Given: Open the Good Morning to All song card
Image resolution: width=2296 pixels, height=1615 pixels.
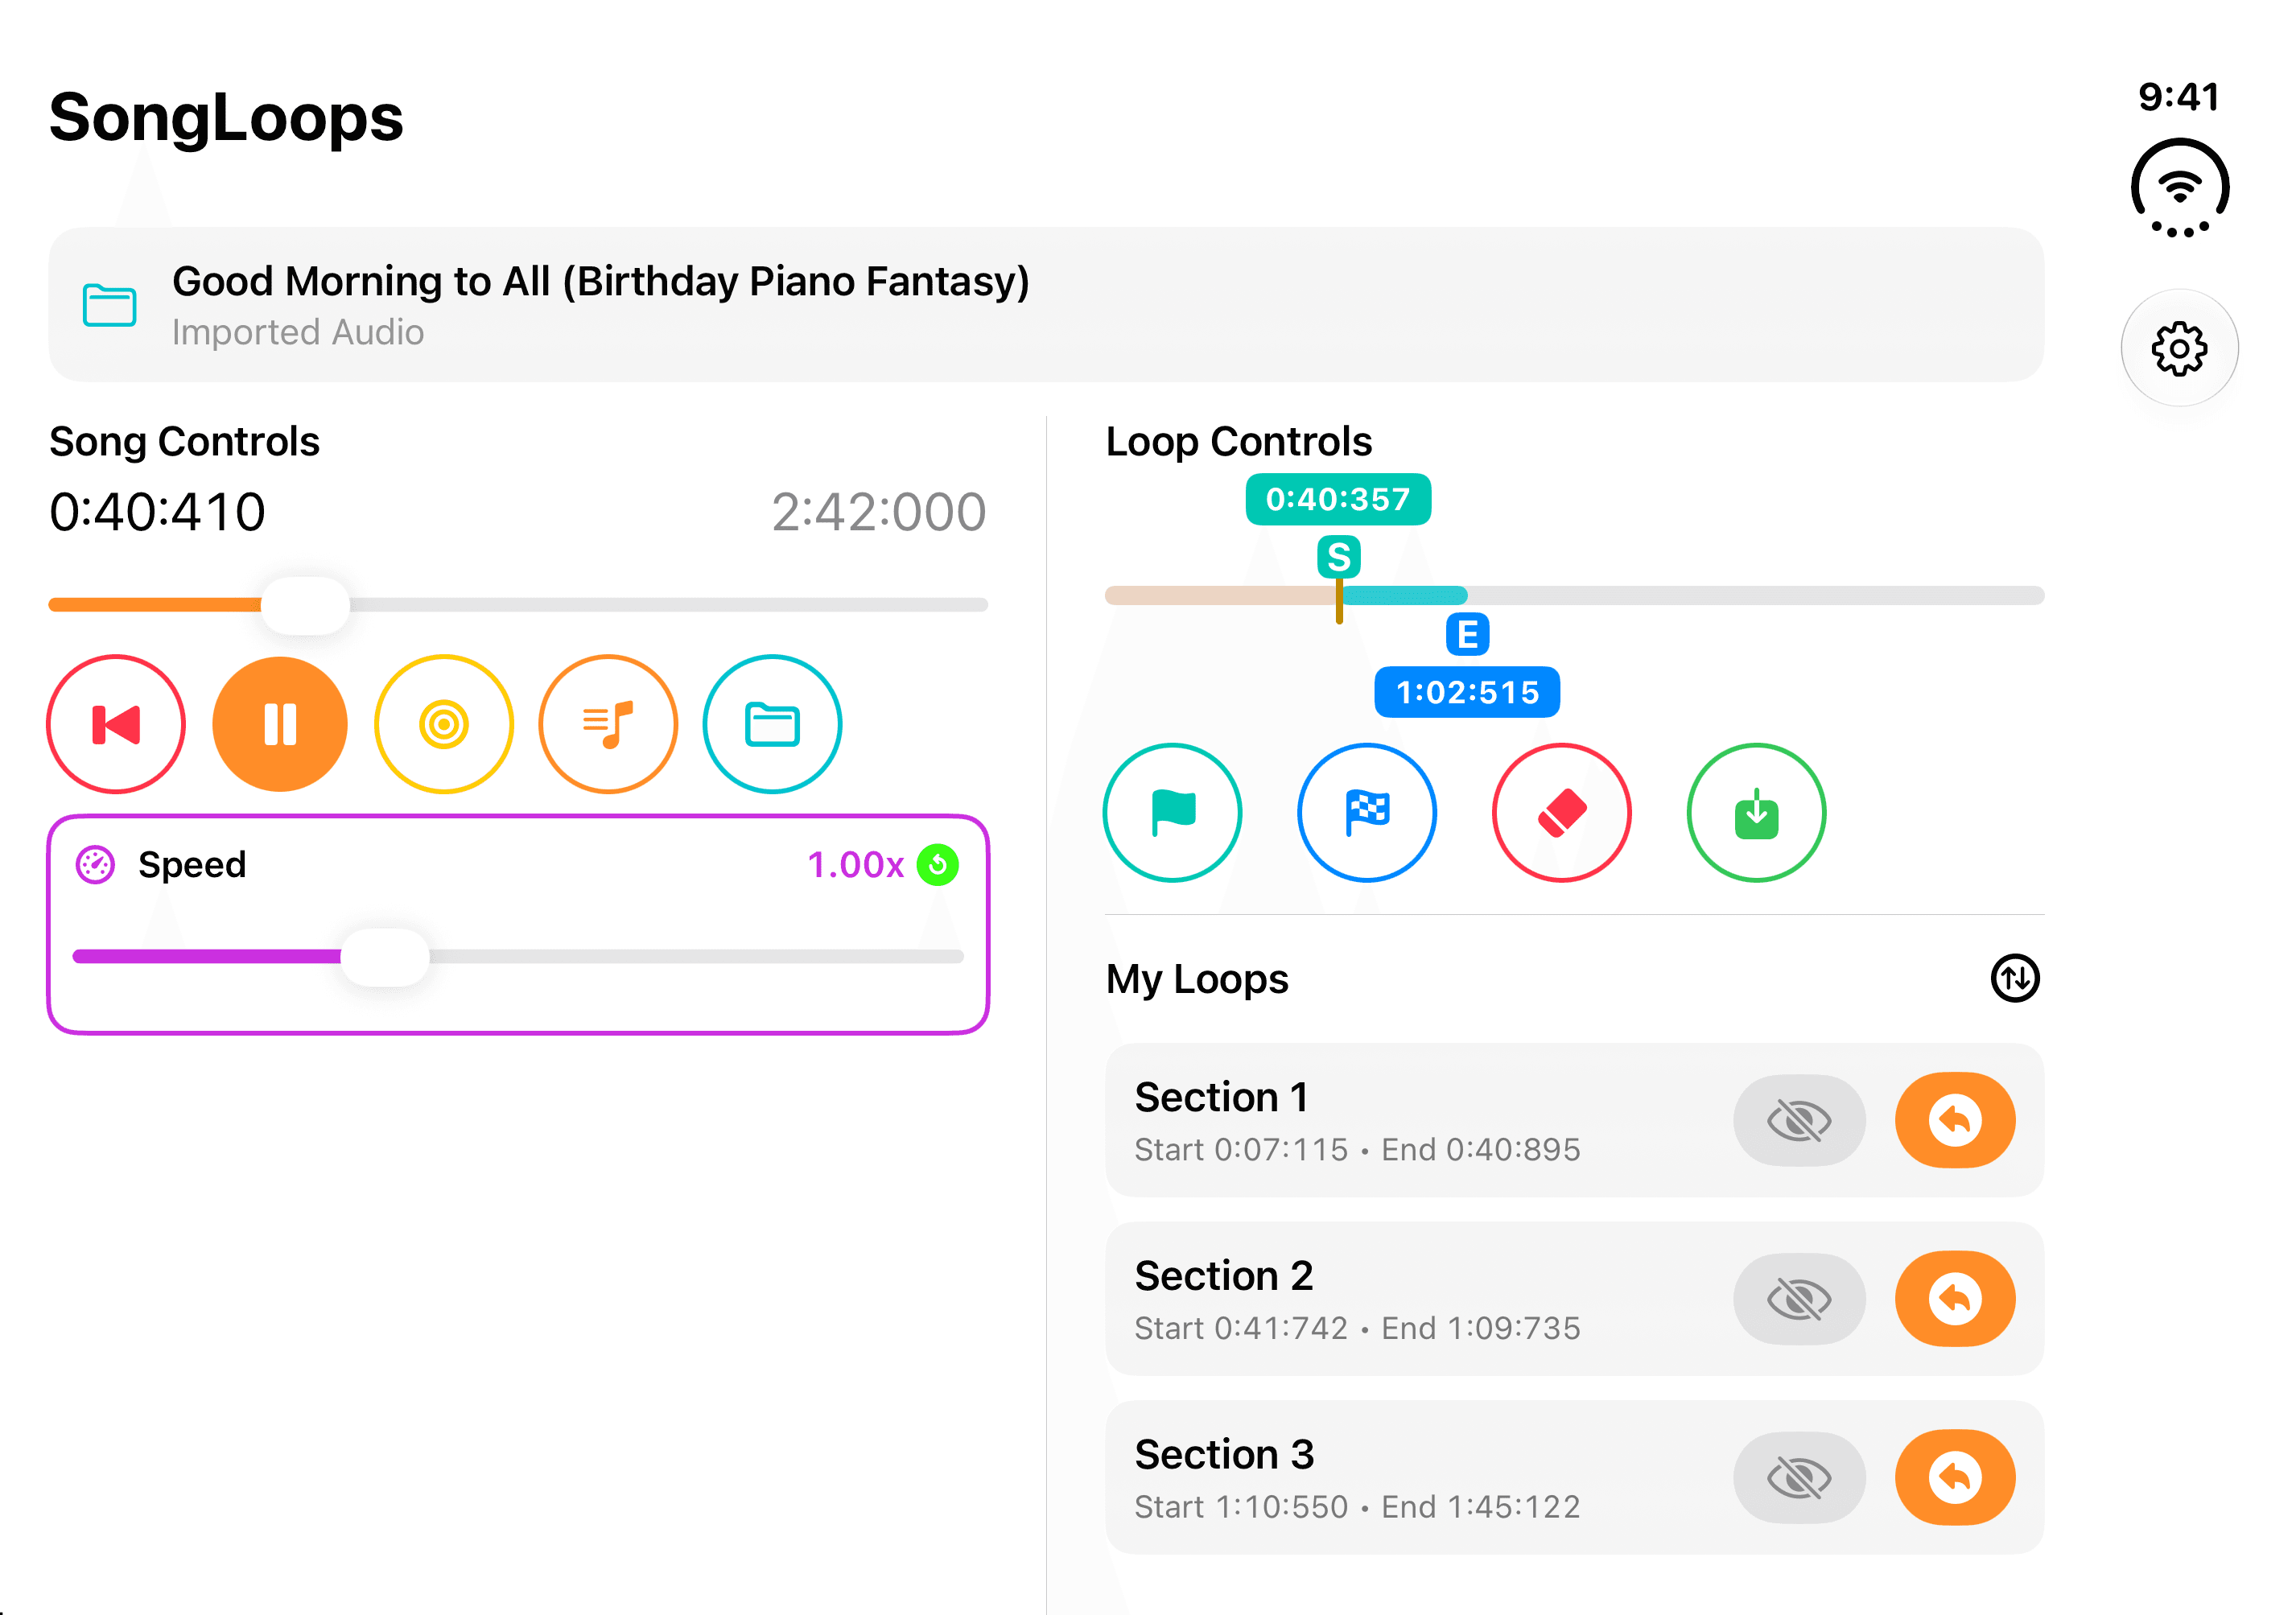Looking at the screenshot, I should coord(1046,304).
